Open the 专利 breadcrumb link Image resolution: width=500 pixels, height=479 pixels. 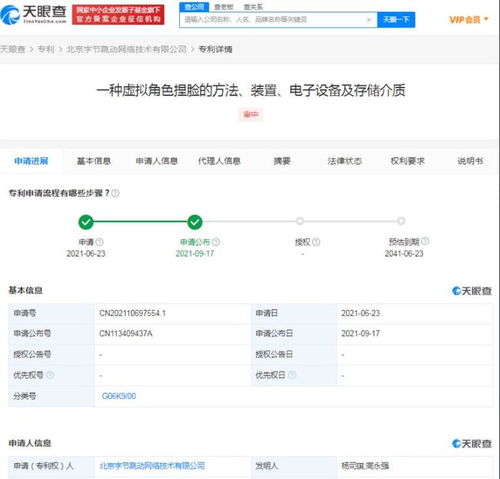[46, 49]
